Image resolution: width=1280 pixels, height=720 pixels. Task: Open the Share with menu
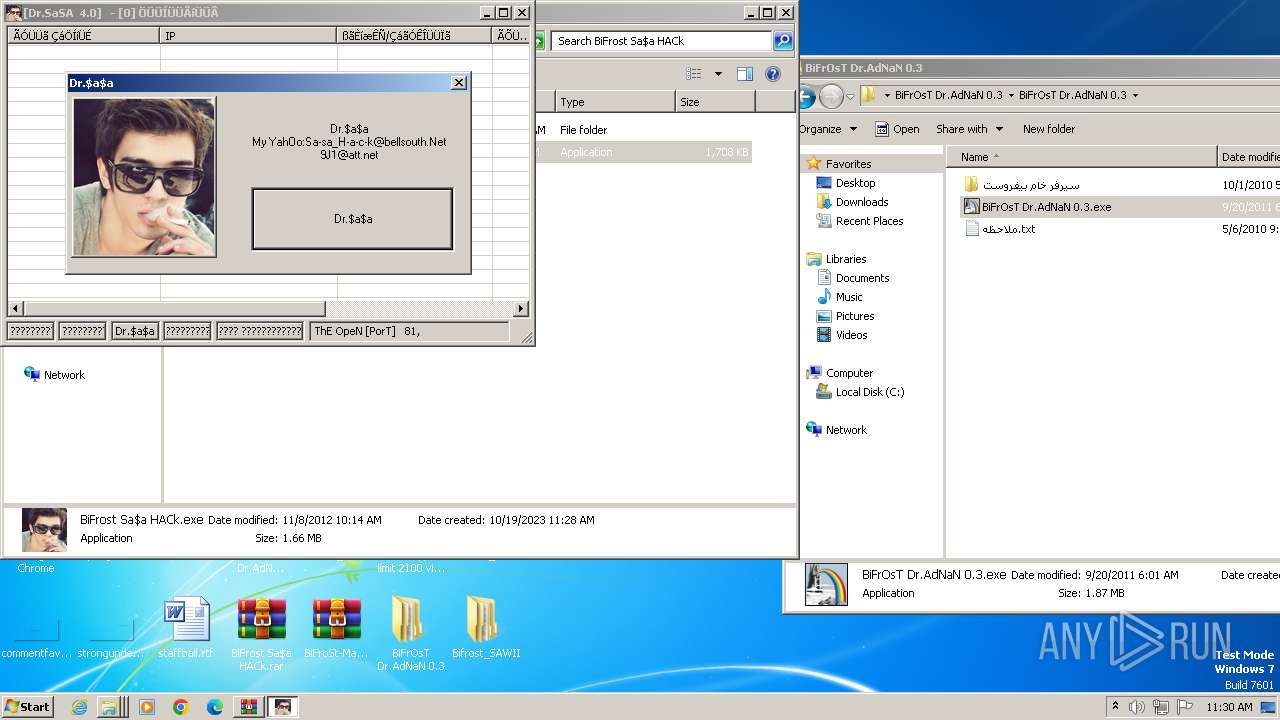coord(970,129)
